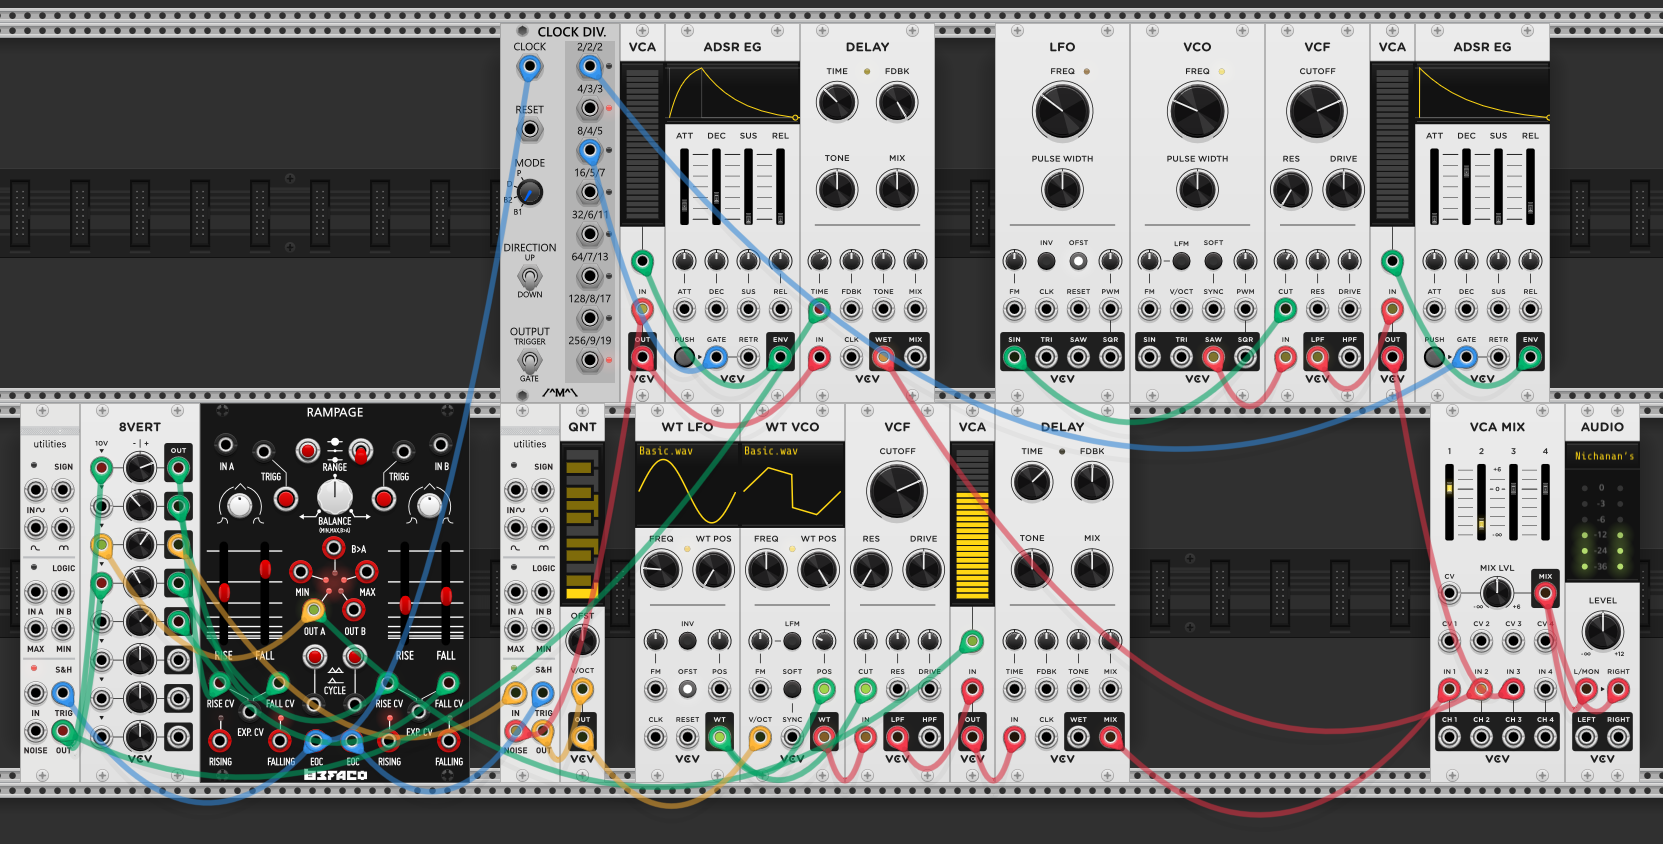Click the Rampage OUT B output jack

(354, 609)
